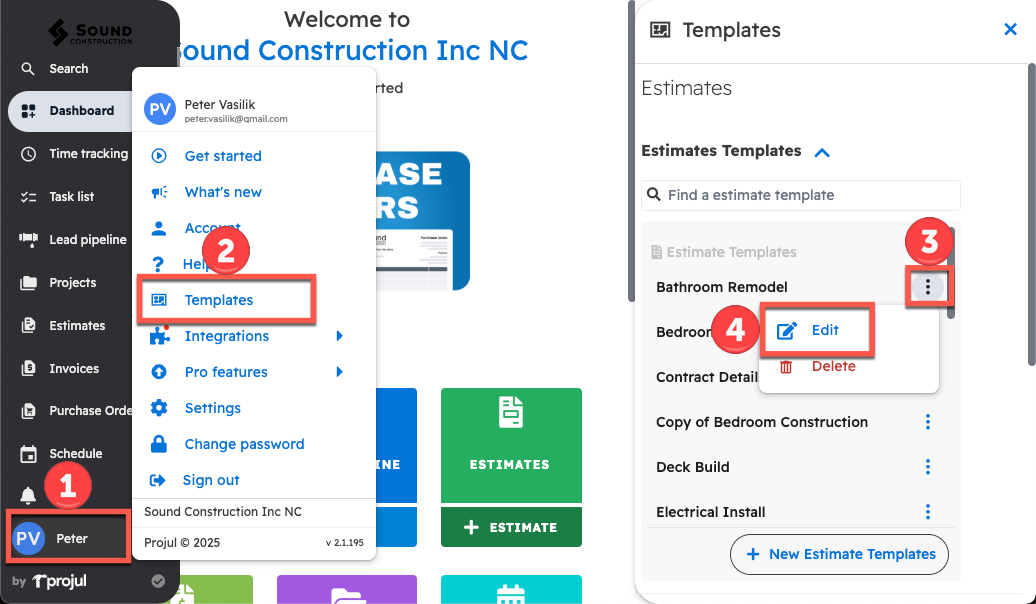Screen dimensions: 1036x604
Task: Type in the Find a estimate template field
Action: pos(810,195)
